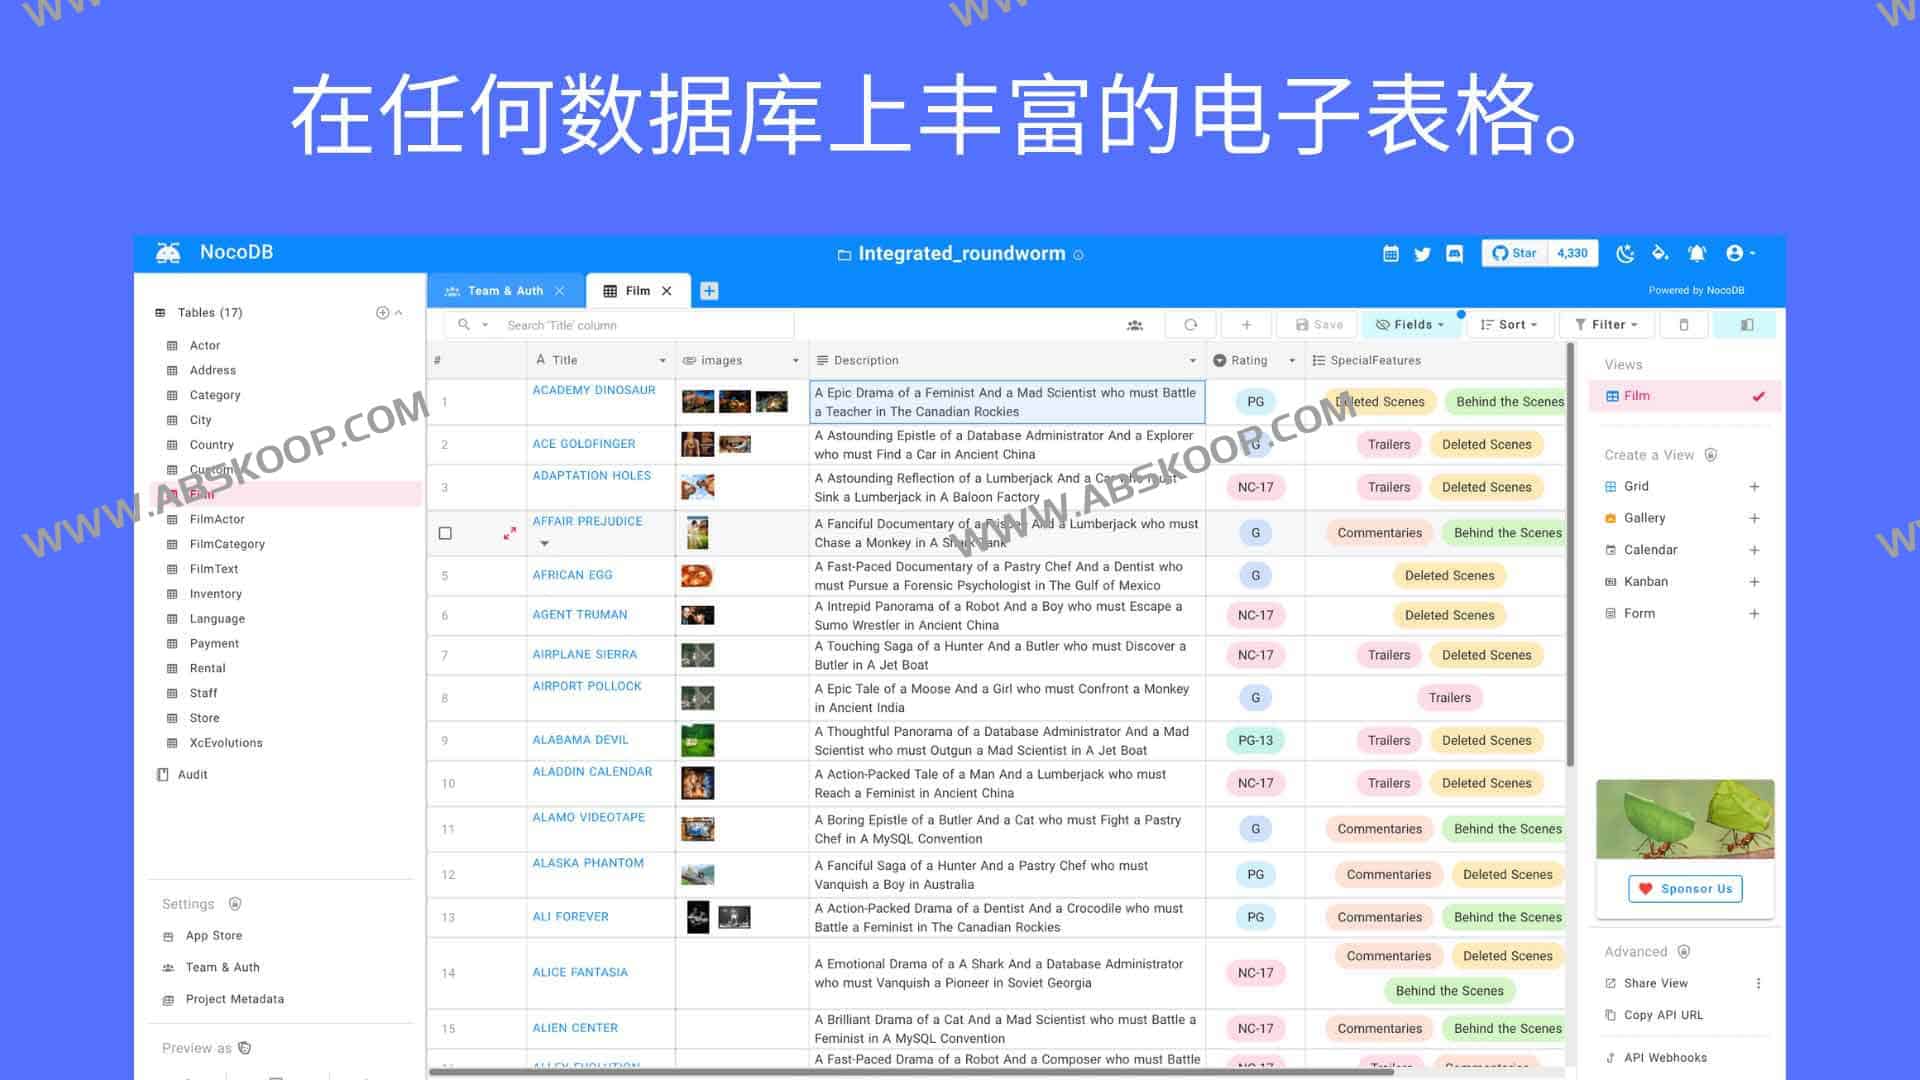Select the Film tab
Viewport: 1920px width, 1080px height.
636,290
